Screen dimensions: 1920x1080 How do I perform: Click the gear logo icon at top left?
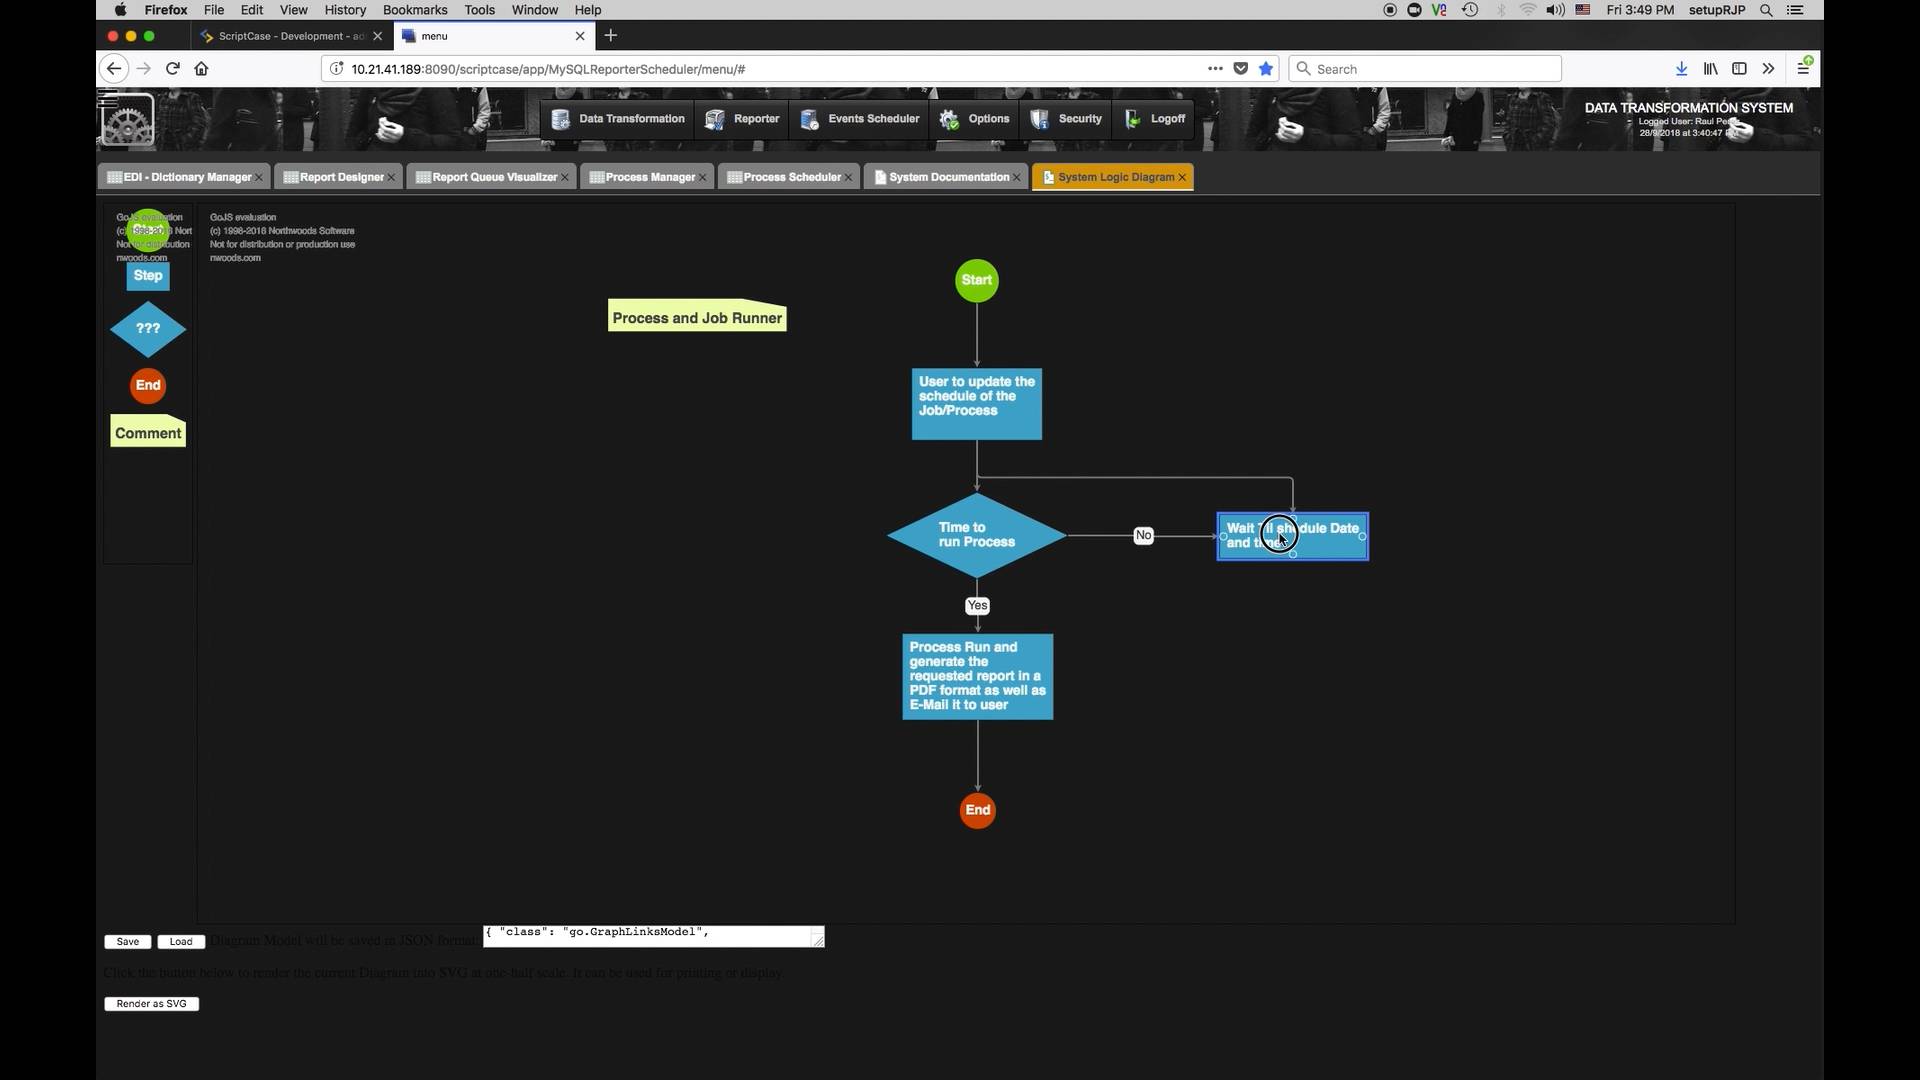(128, 121)
